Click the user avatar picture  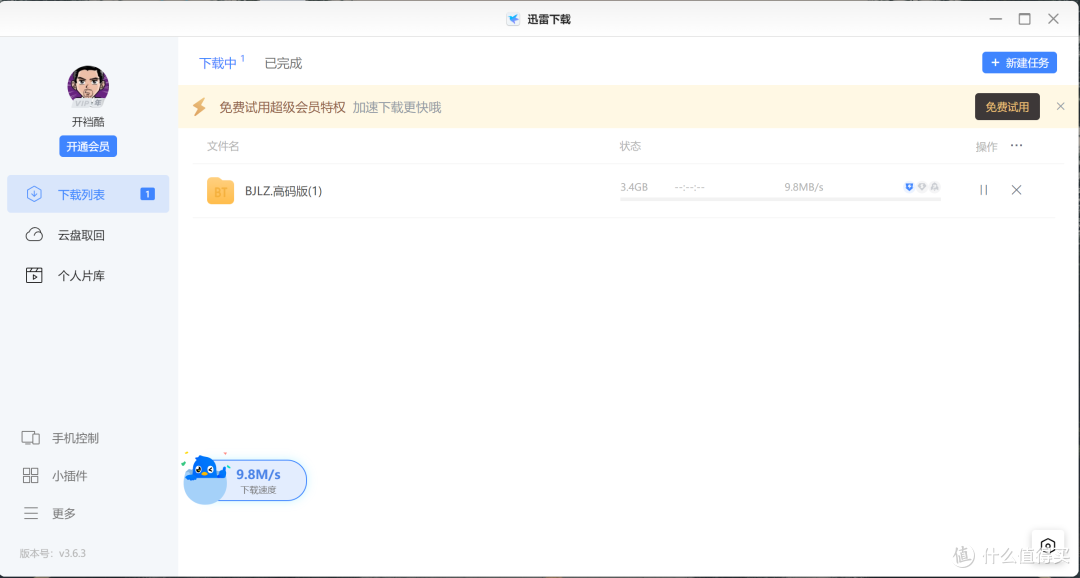click(x=88, y=87)
